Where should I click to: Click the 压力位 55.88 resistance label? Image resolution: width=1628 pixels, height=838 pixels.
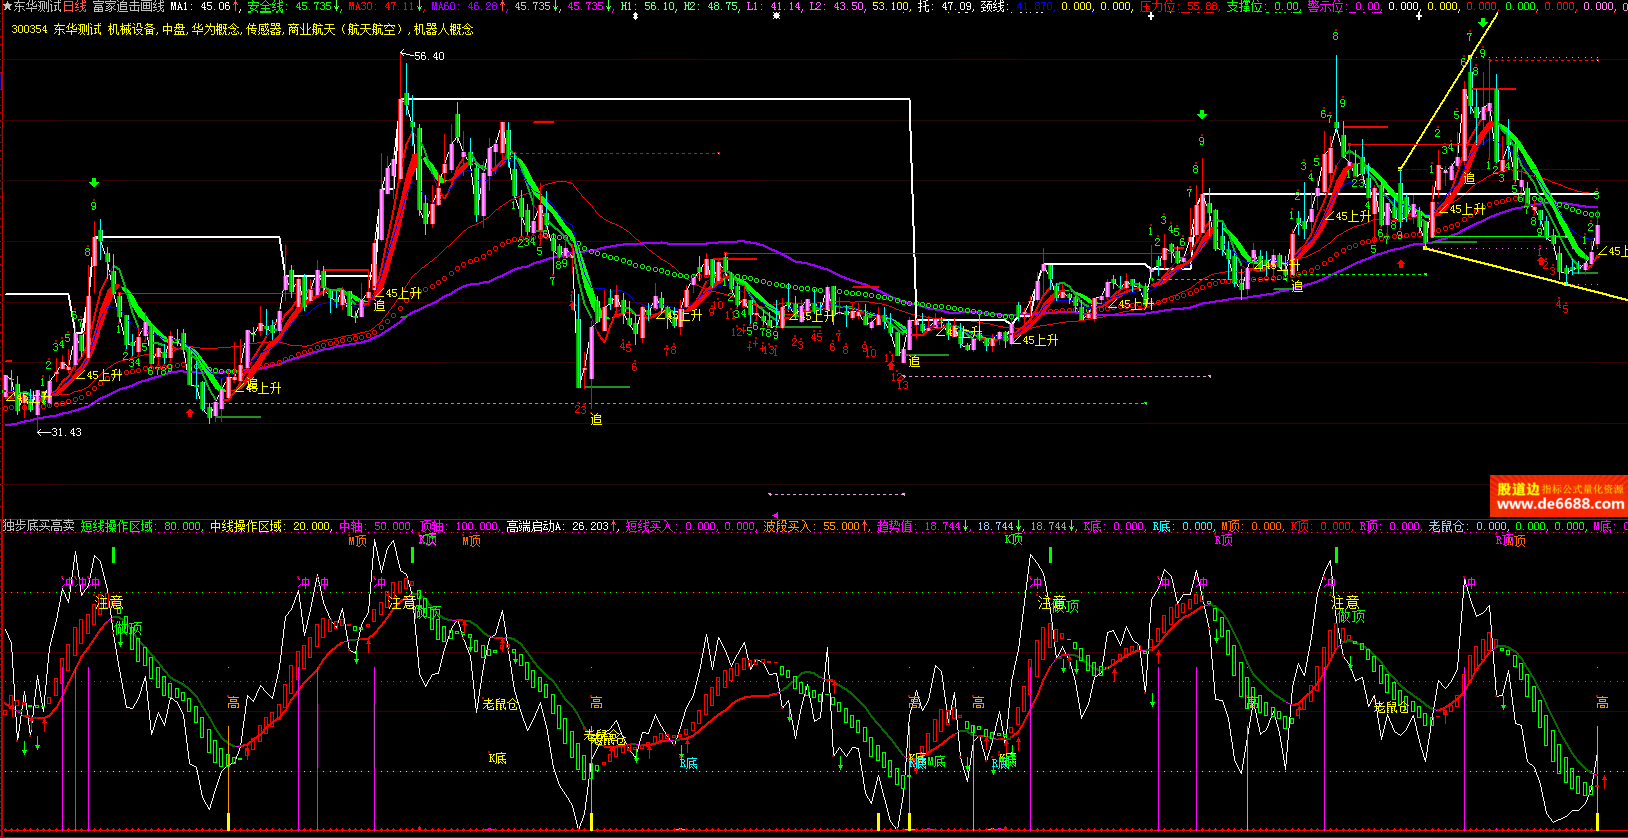click(1179, 7)
